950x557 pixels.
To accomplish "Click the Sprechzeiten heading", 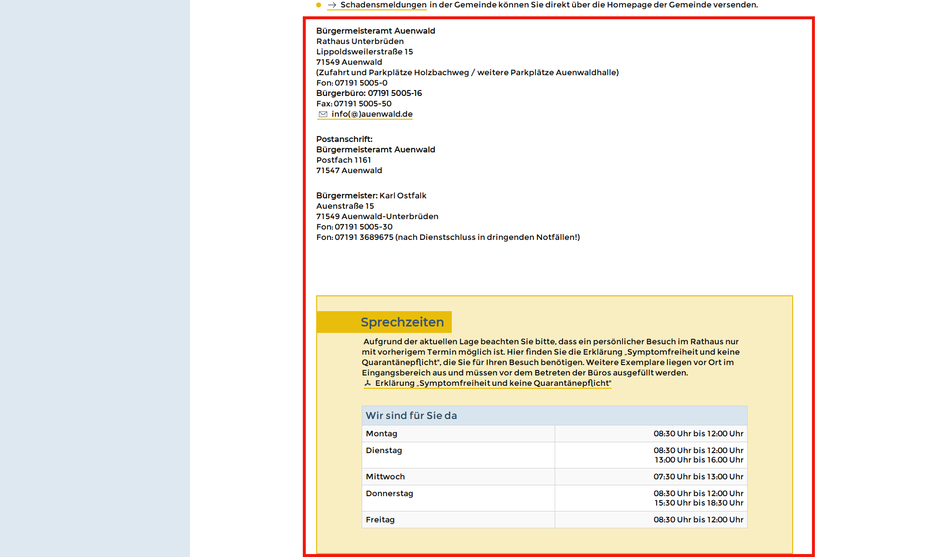I will tap(402, 322).
